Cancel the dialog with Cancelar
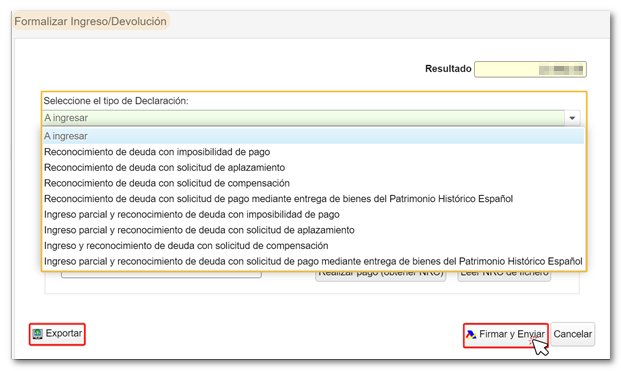This screenshot has width=621, height=371. 573,335
